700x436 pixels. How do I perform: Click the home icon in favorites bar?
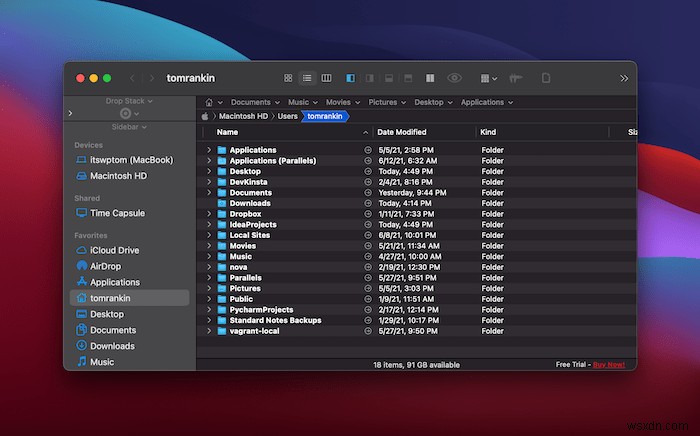[210, 102]
